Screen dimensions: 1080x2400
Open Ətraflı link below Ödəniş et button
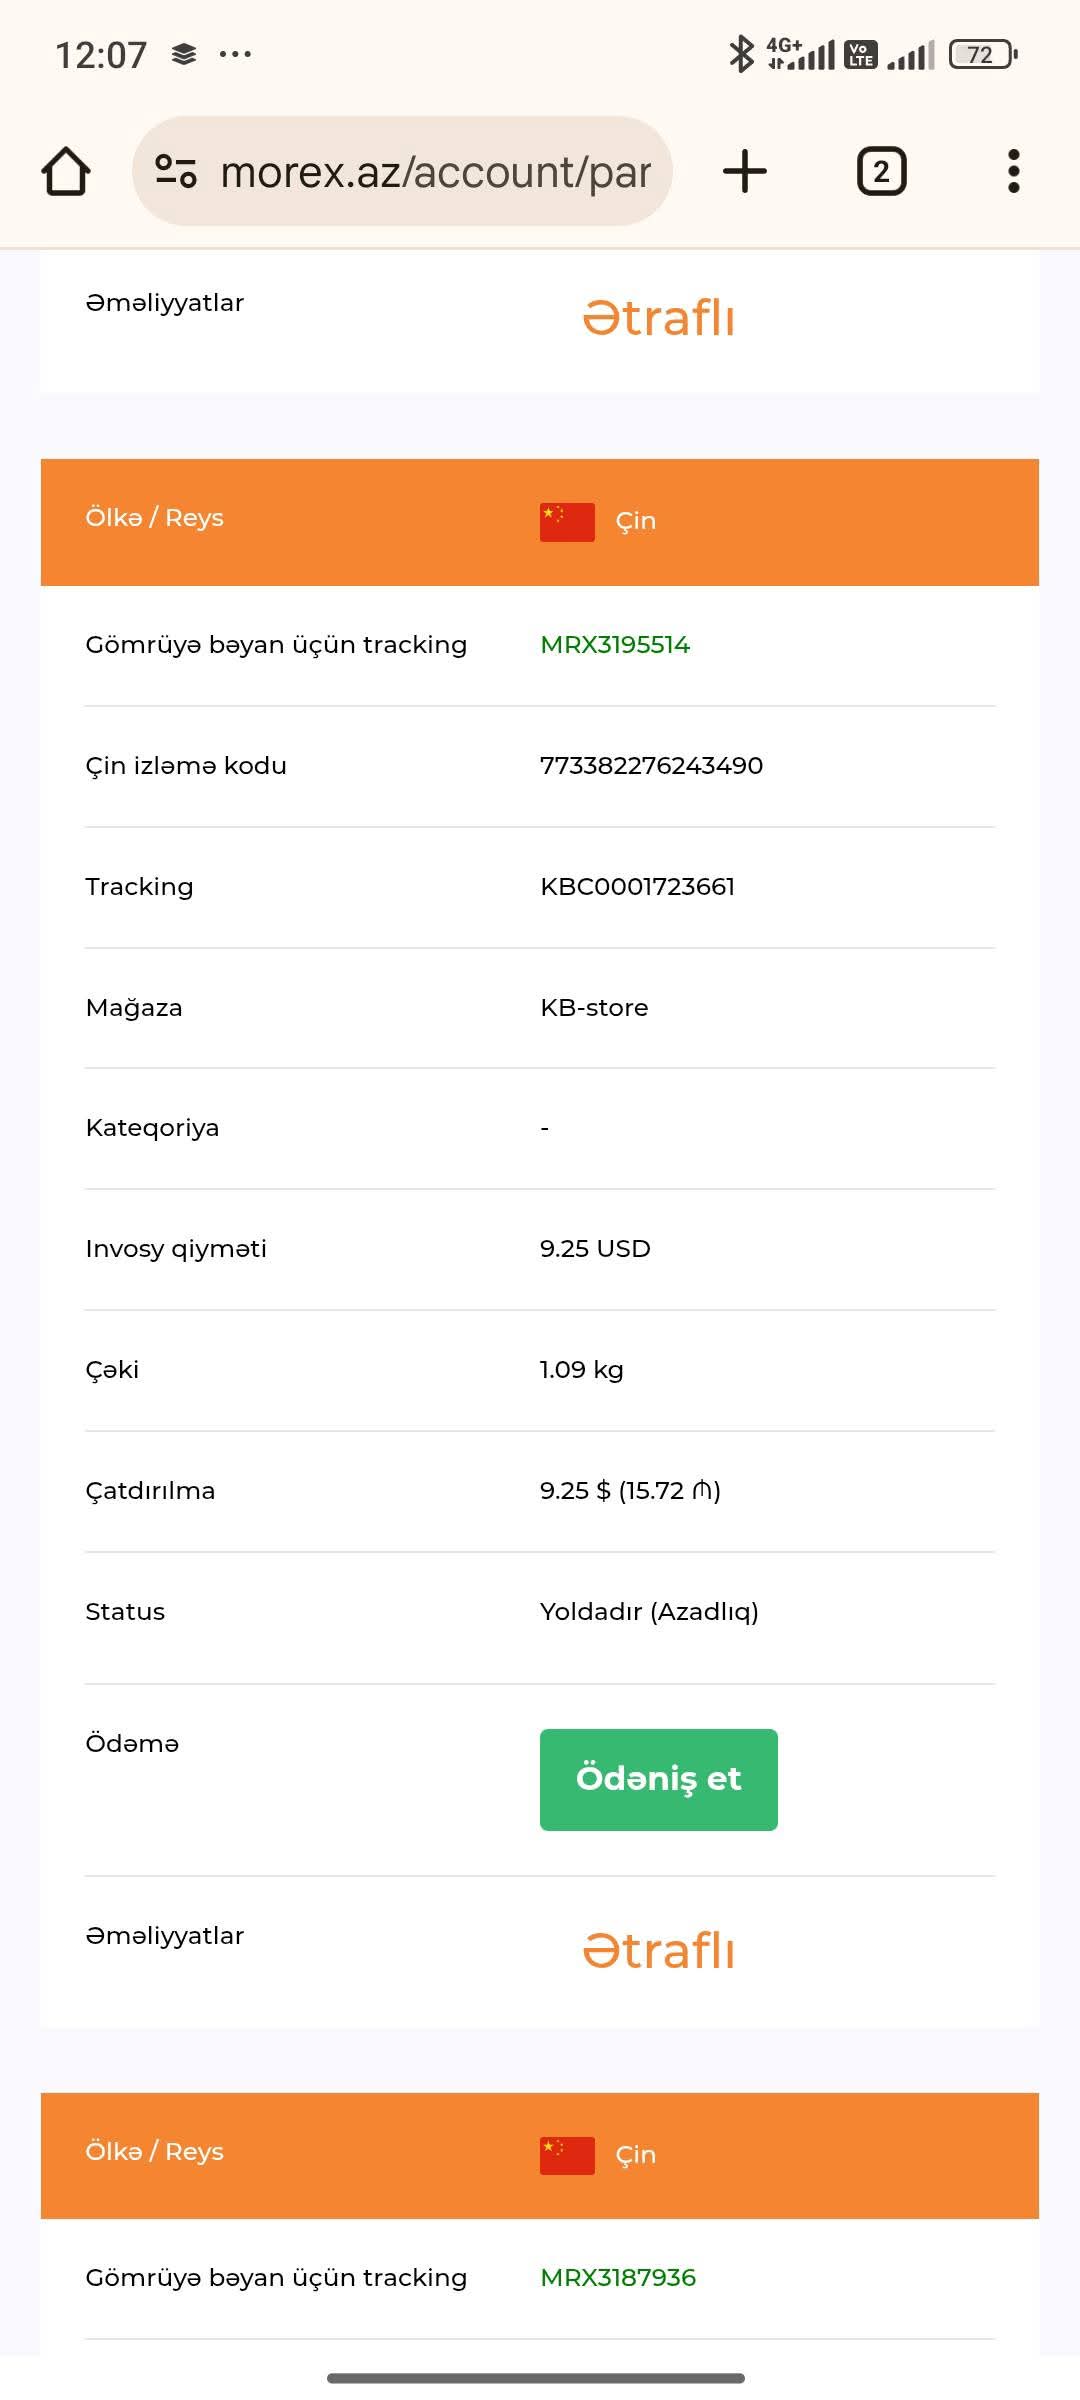pyautogui.click(x=659, y=1951)
